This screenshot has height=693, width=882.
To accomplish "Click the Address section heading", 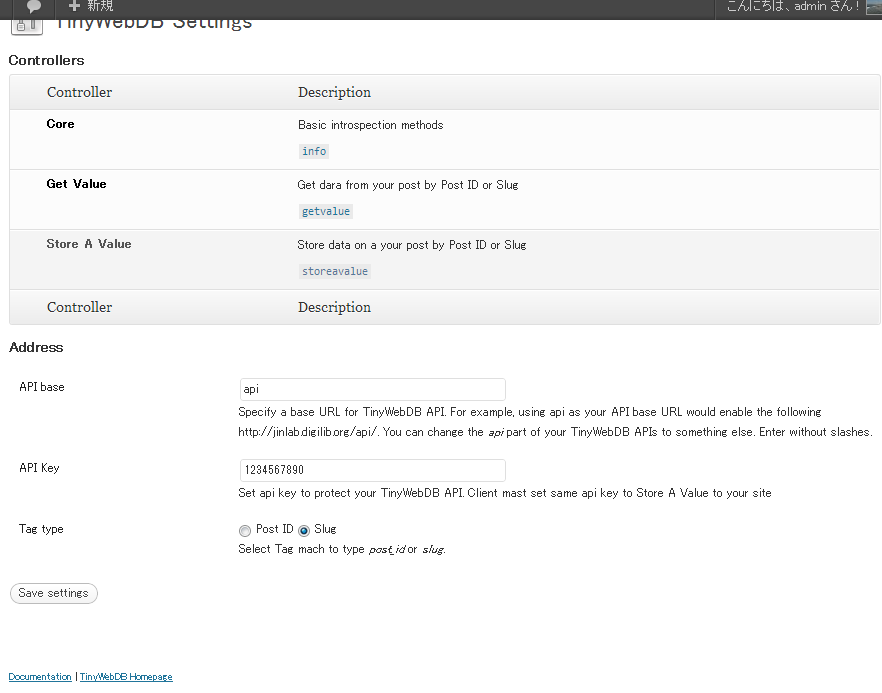I will pos(36,347).
